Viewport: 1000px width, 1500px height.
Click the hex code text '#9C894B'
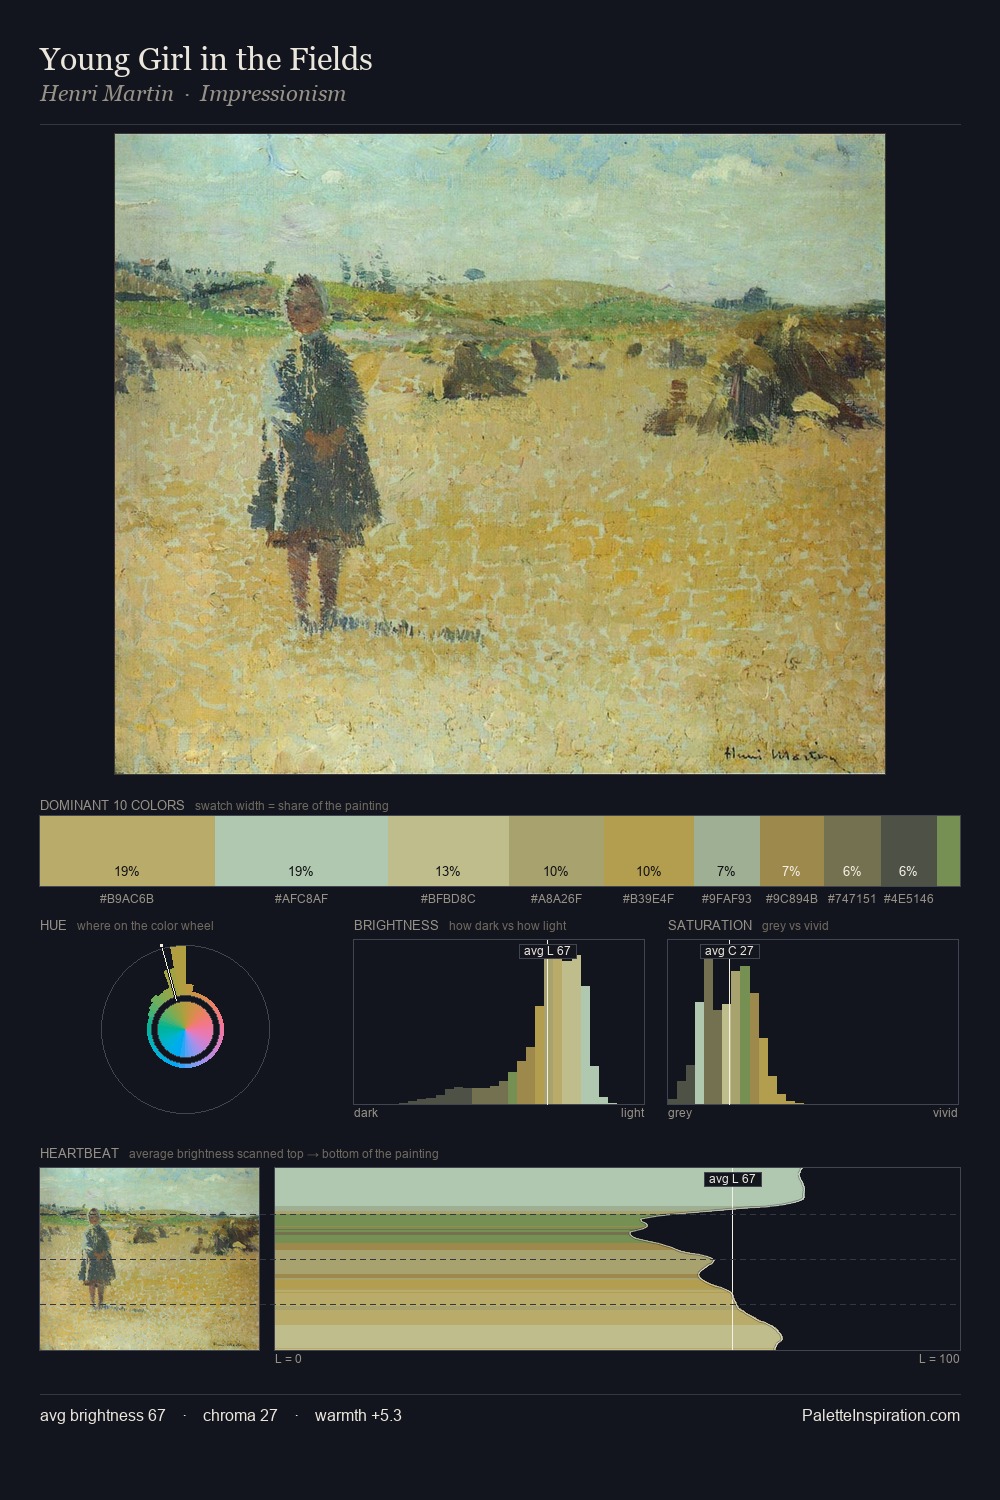click(792, 899)
